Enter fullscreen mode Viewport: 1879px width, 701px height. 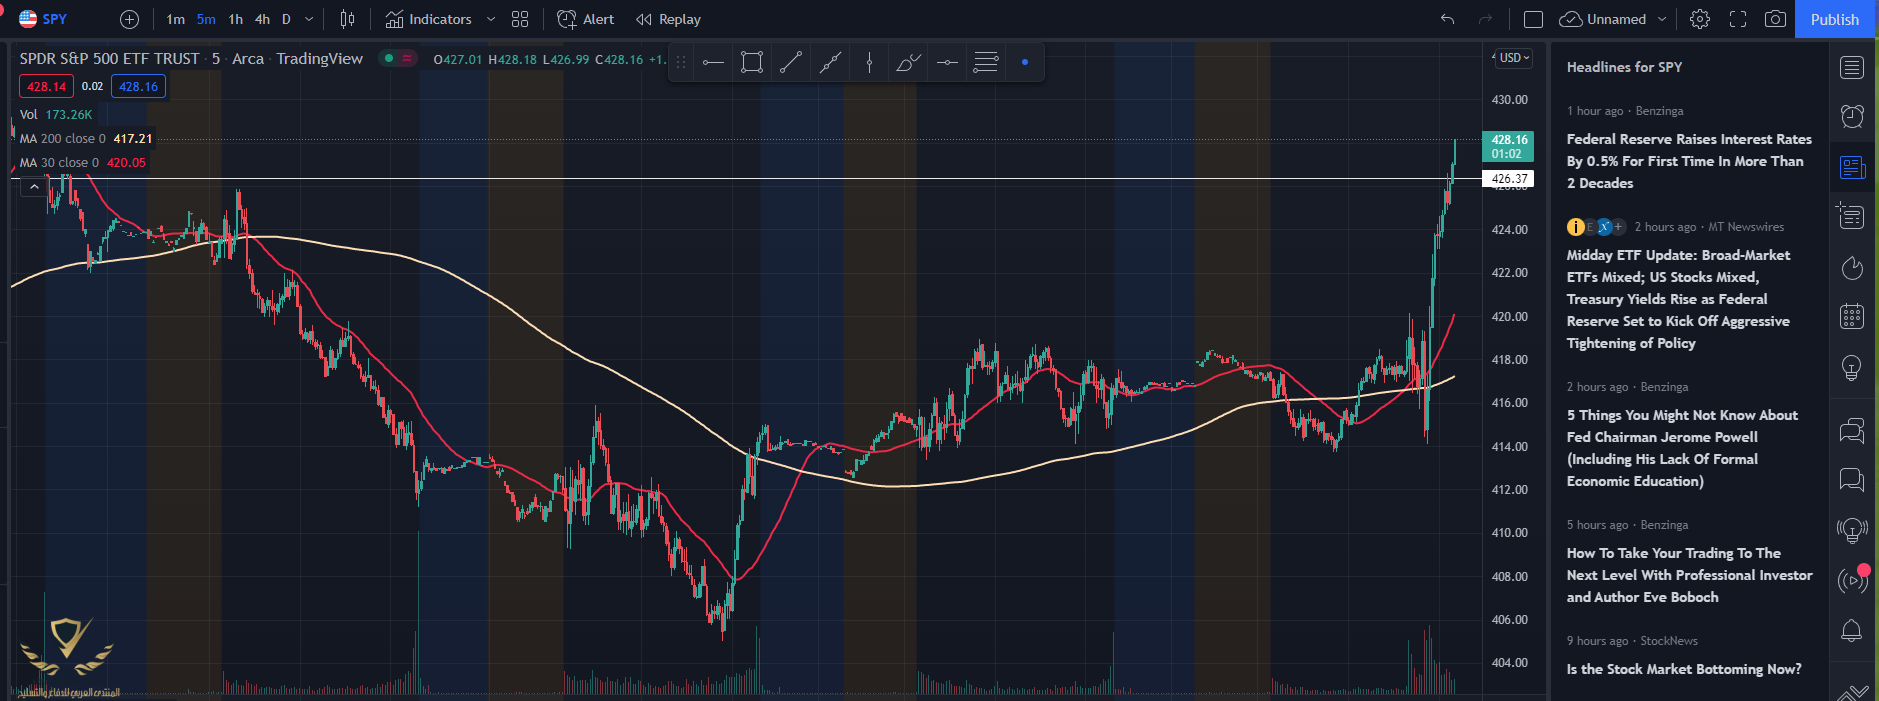point(1738,19)
